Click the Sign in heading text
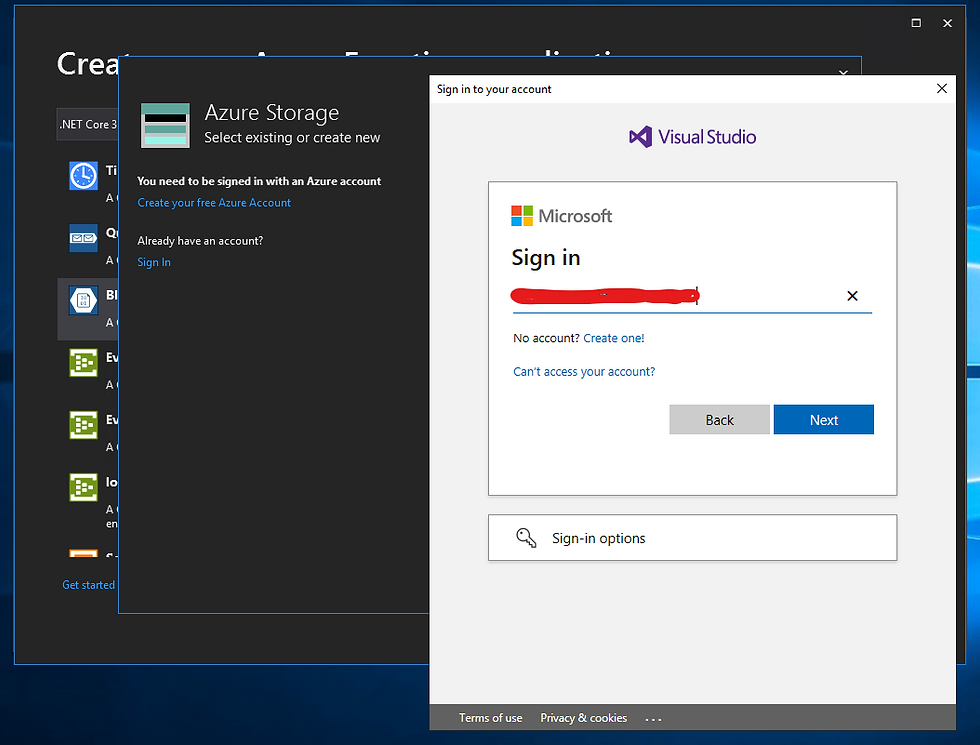980x745 pixels. click(546, 258)
